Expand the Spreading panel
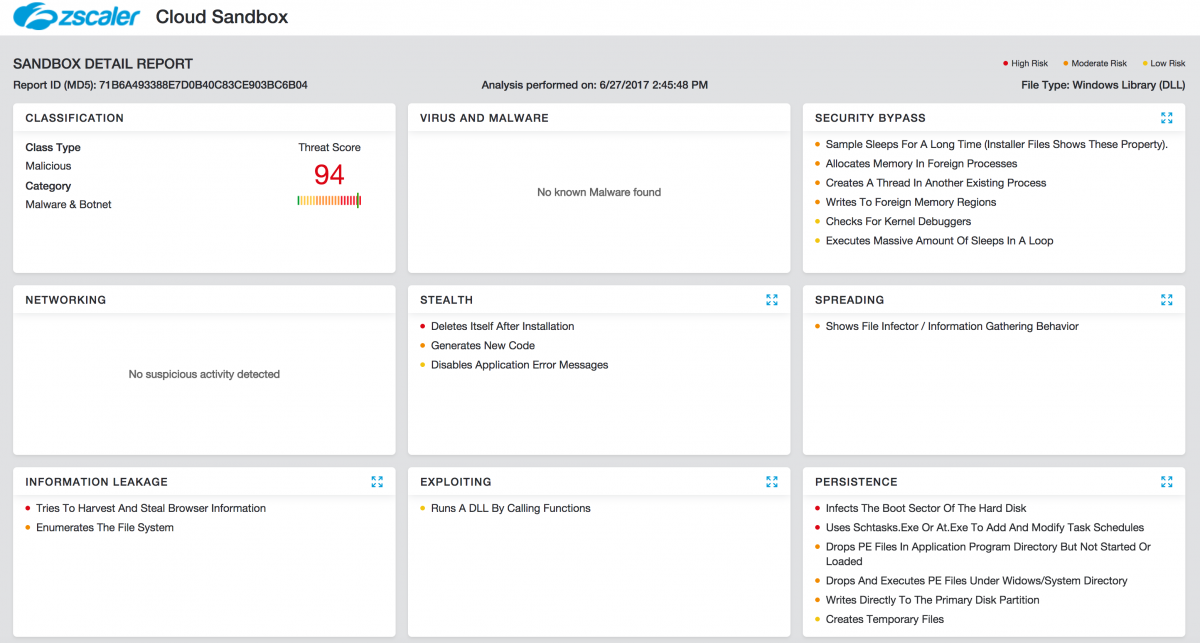Image resolution: width=1200 pixels, height=643 pixels. pos(1166,300)
